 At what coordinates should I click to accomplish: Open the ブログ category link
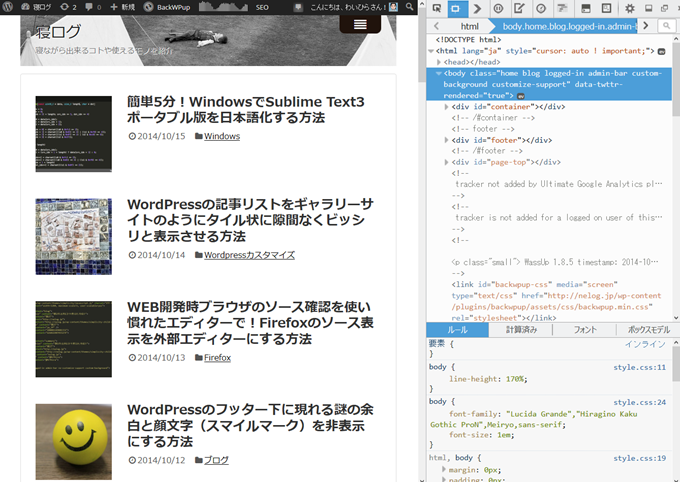tap(216, 460)
